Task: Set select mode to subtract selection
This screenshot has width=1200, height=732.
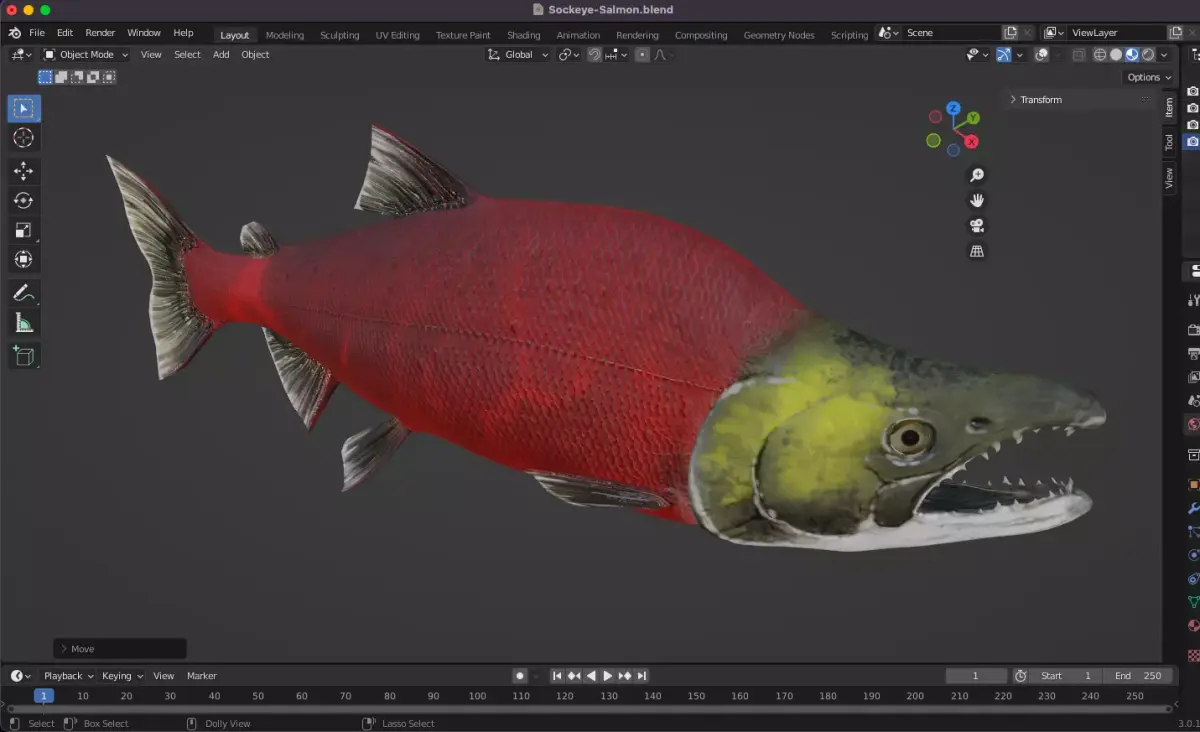Action: point(77,77)
